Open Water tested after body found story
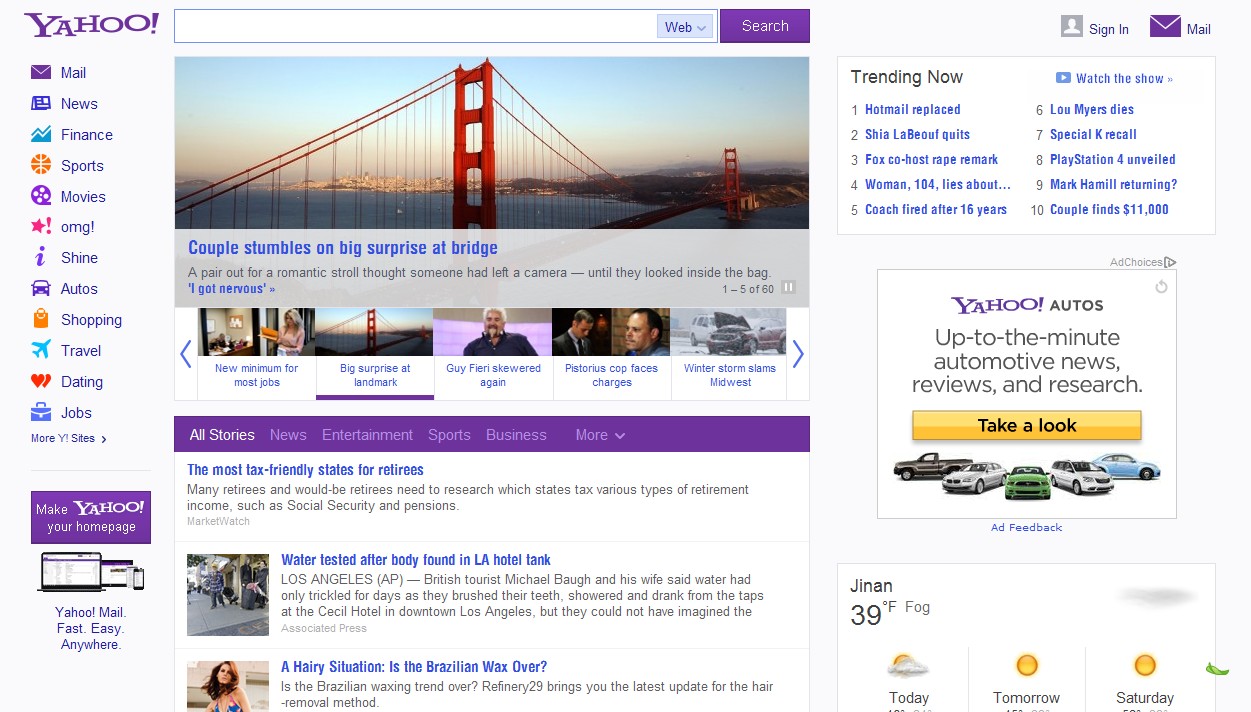This screenshot has width=1251, height=712. [416, 560]
